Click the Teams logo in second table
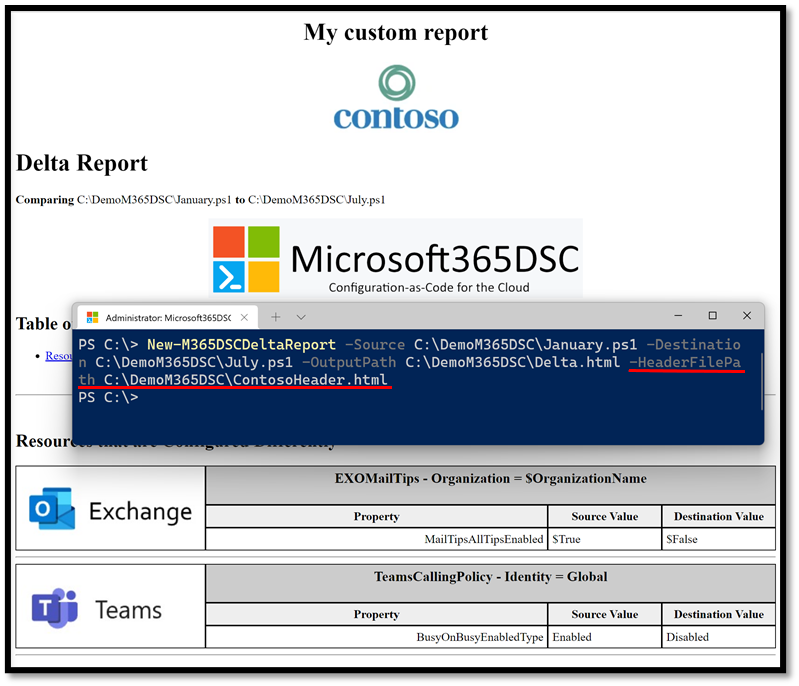The image size is (799, 686). pyautogui.click(x=97, y=608)
